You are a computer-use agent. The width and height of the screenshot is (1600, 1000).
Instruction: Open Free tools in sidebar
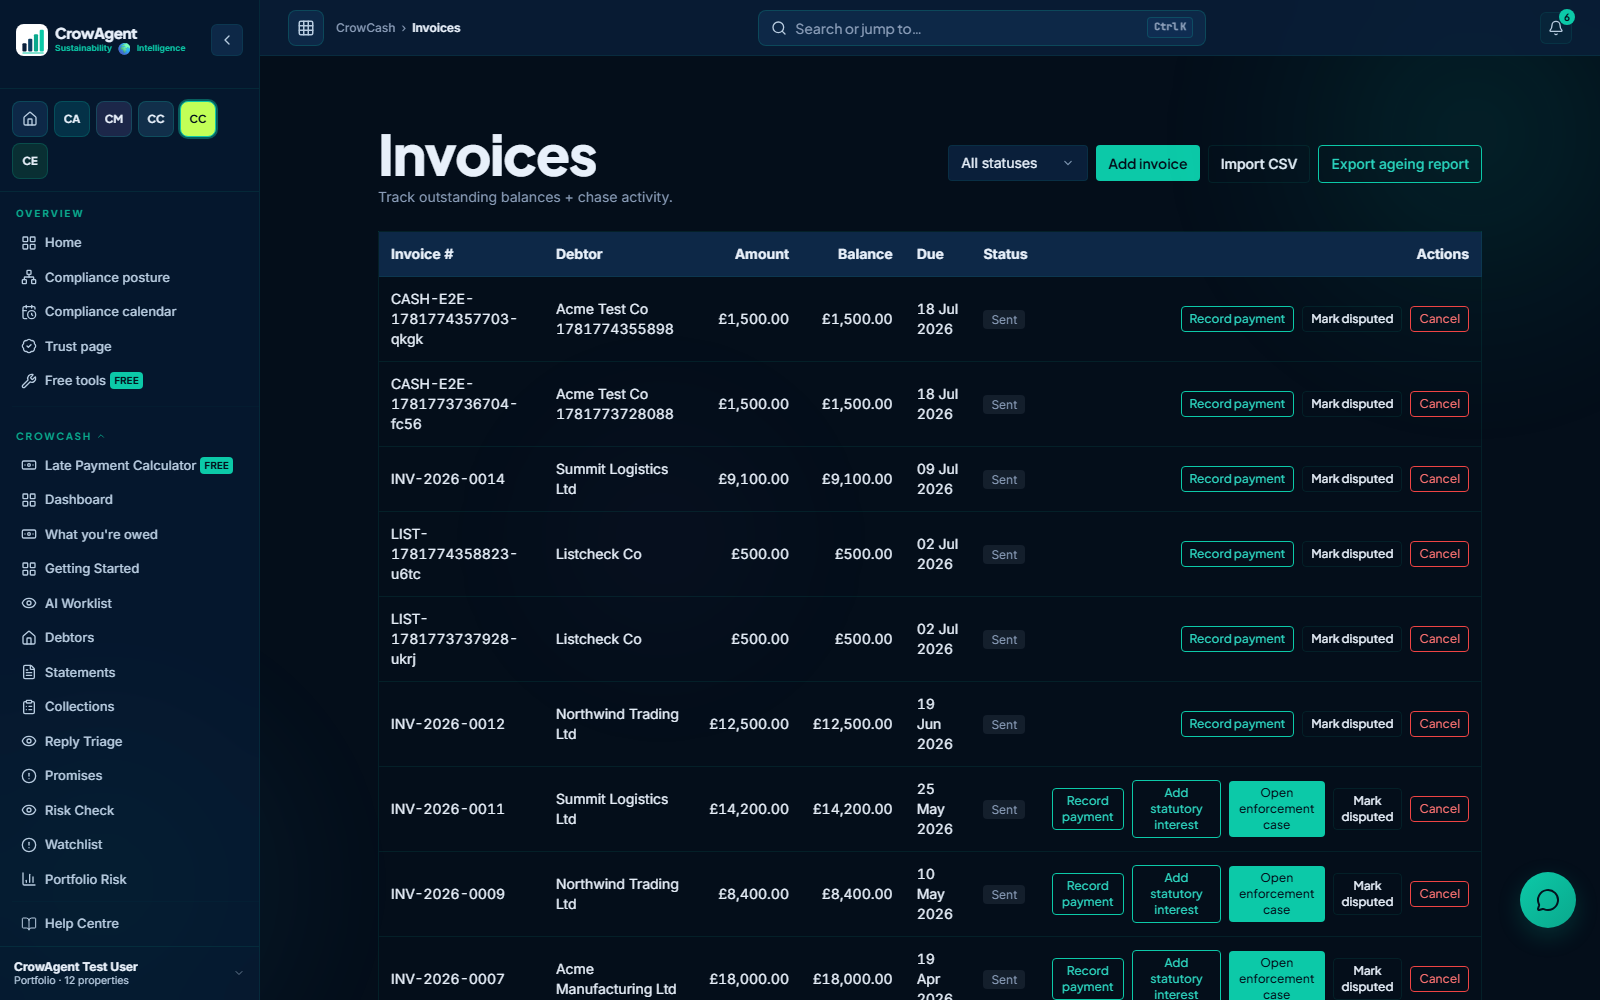75,381
